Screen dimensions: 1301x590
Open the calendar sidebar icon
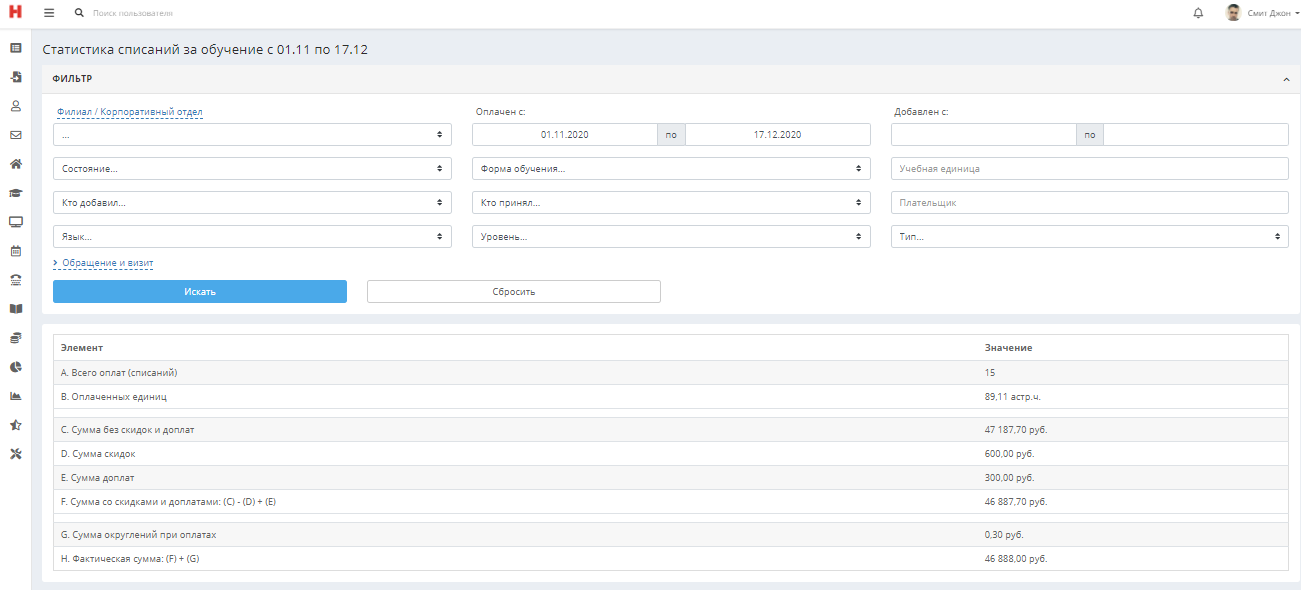tap(16, 251)
